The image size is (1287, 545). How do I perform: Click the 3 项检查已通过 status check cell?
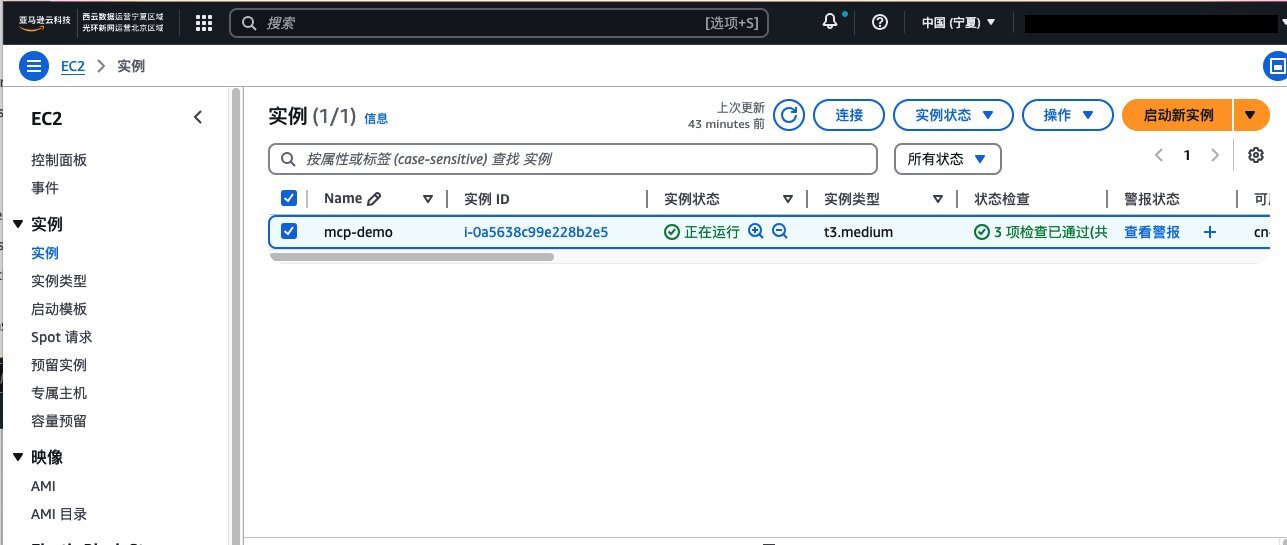(1041, 232)
